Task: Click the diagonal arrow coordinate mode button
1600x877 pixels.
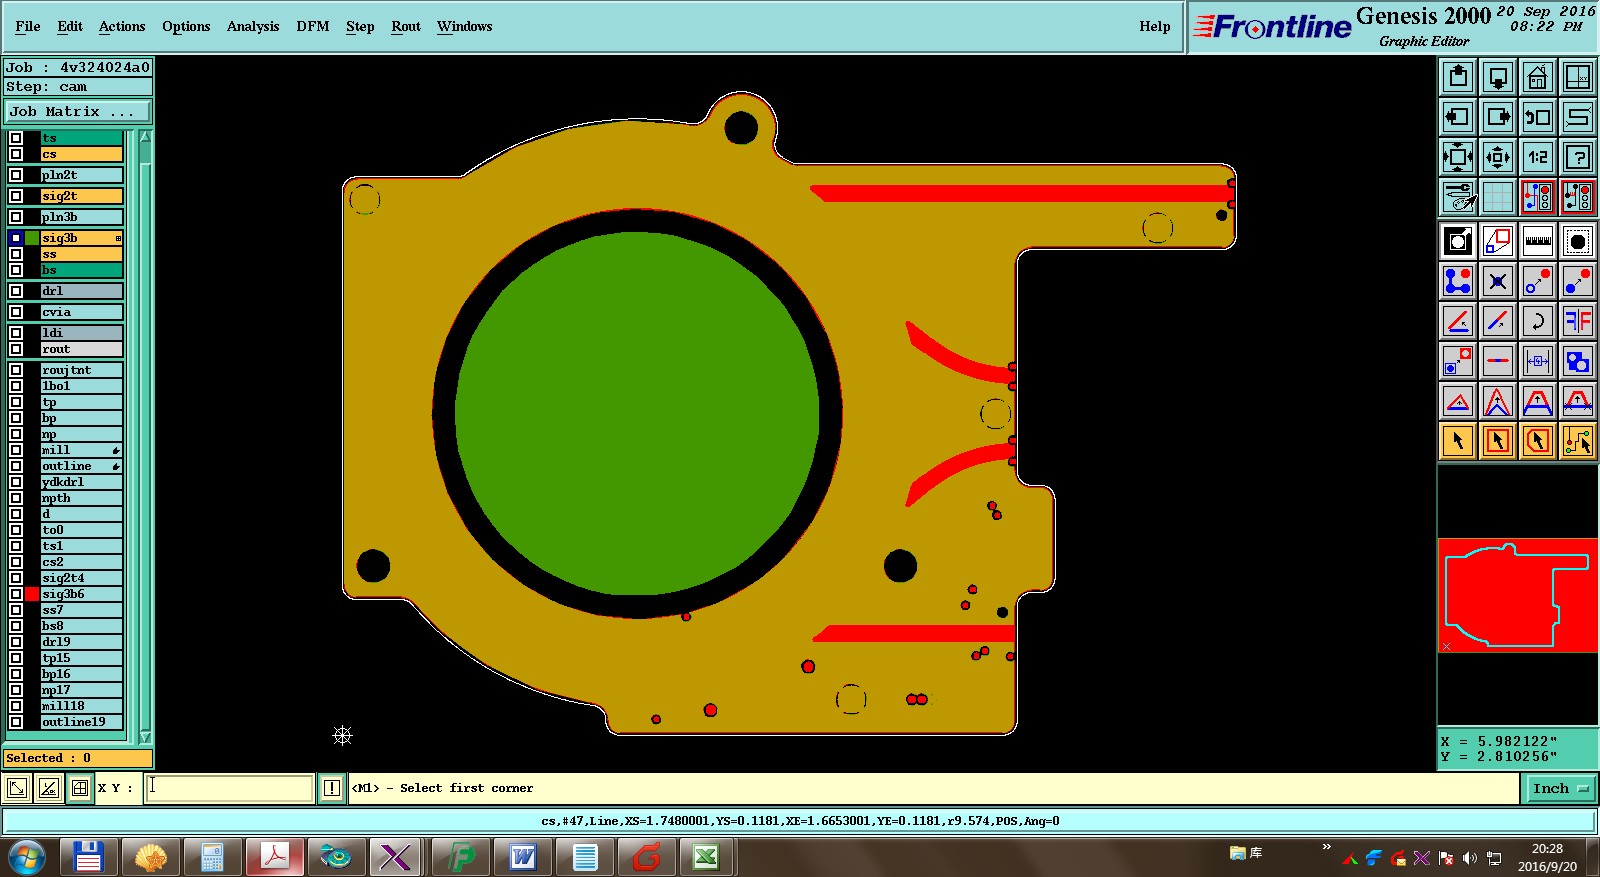Action: tap(17, 788)
